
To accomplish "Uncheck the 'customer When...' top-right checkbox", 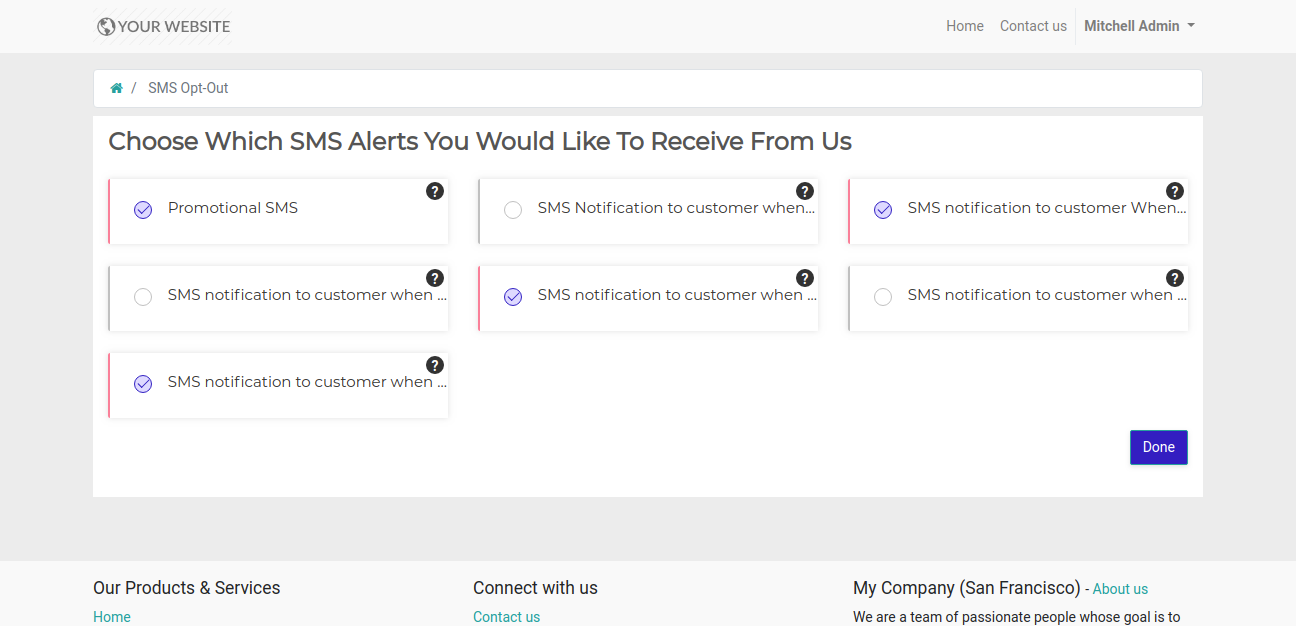I will (883, 210).
